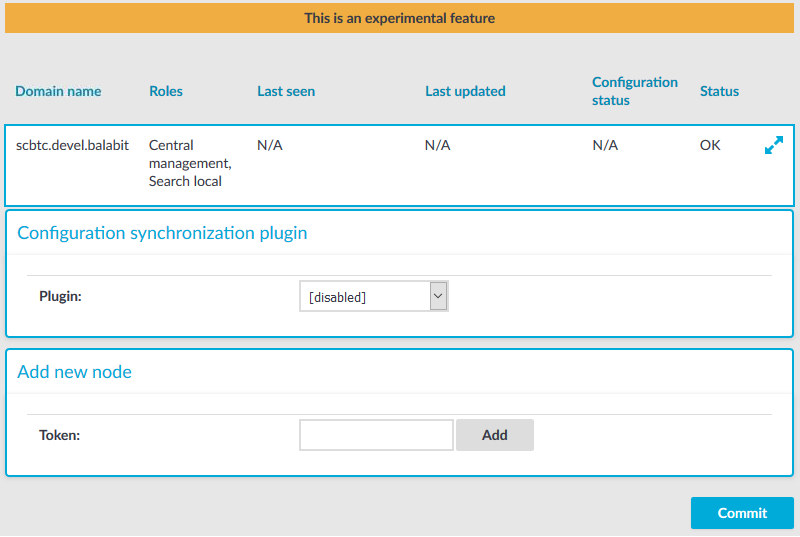The width and height of the screenshot is (800, 537).
Task: Click the OK status value in the row
Action: pos(710,145)
